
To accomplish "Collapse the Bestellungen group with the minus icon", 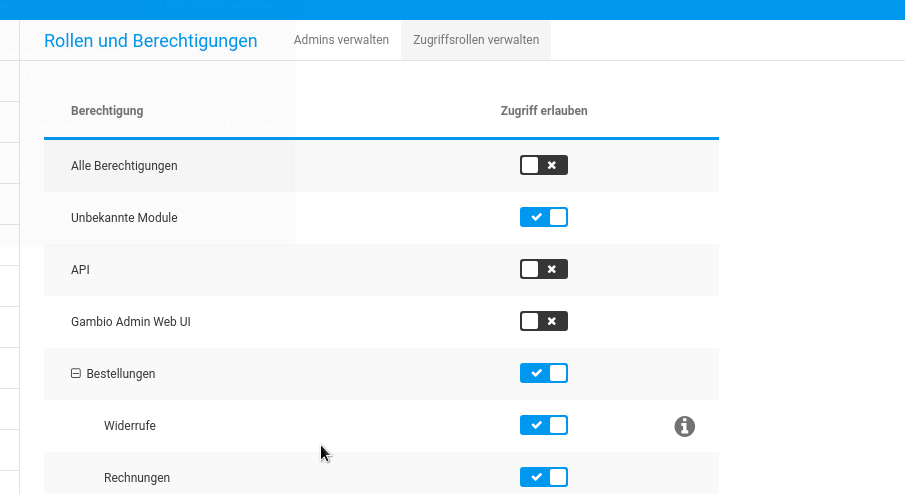I will [x=76, y=373].
